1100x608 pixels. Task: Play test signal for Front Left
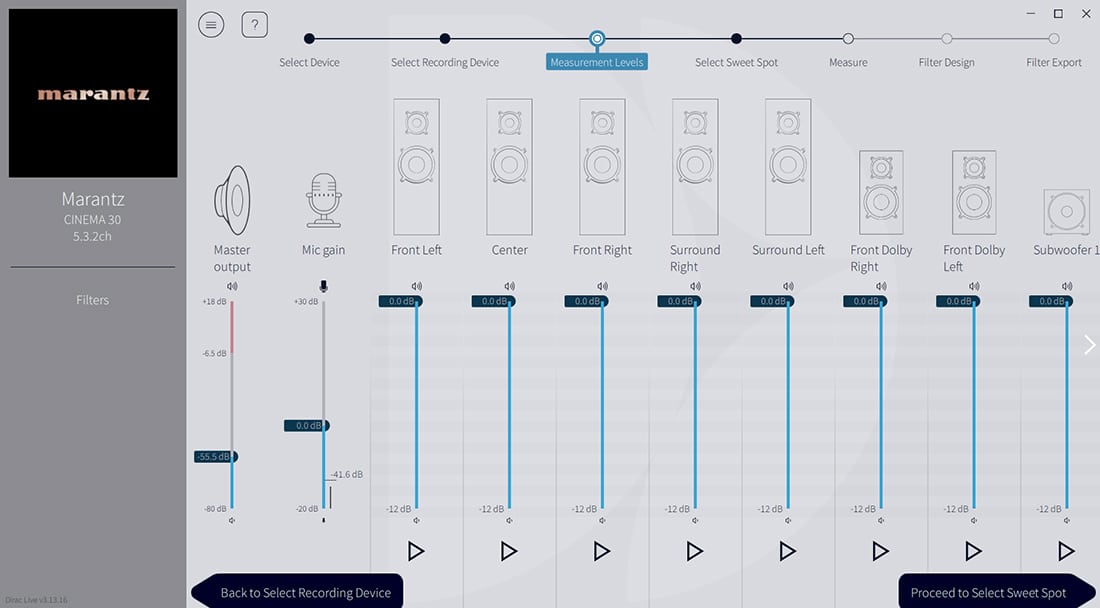[416, 551]
